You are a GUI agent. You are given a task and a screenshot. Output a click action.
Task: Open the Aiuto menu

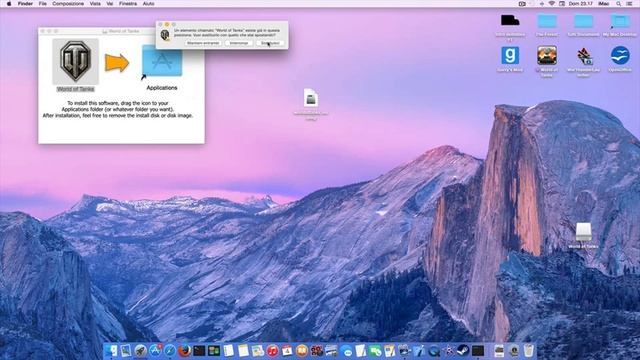pos(148,4)
